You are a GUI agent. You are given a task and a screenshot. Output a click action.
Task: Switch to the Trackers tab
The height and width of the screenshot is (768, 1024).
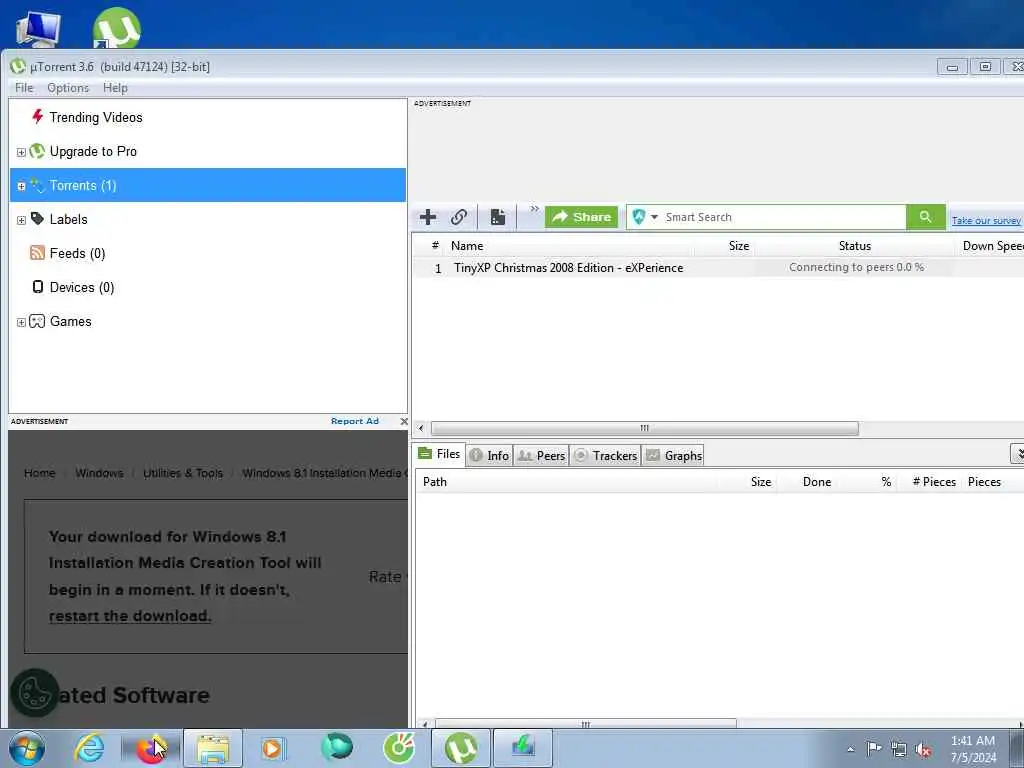(605, 456)
